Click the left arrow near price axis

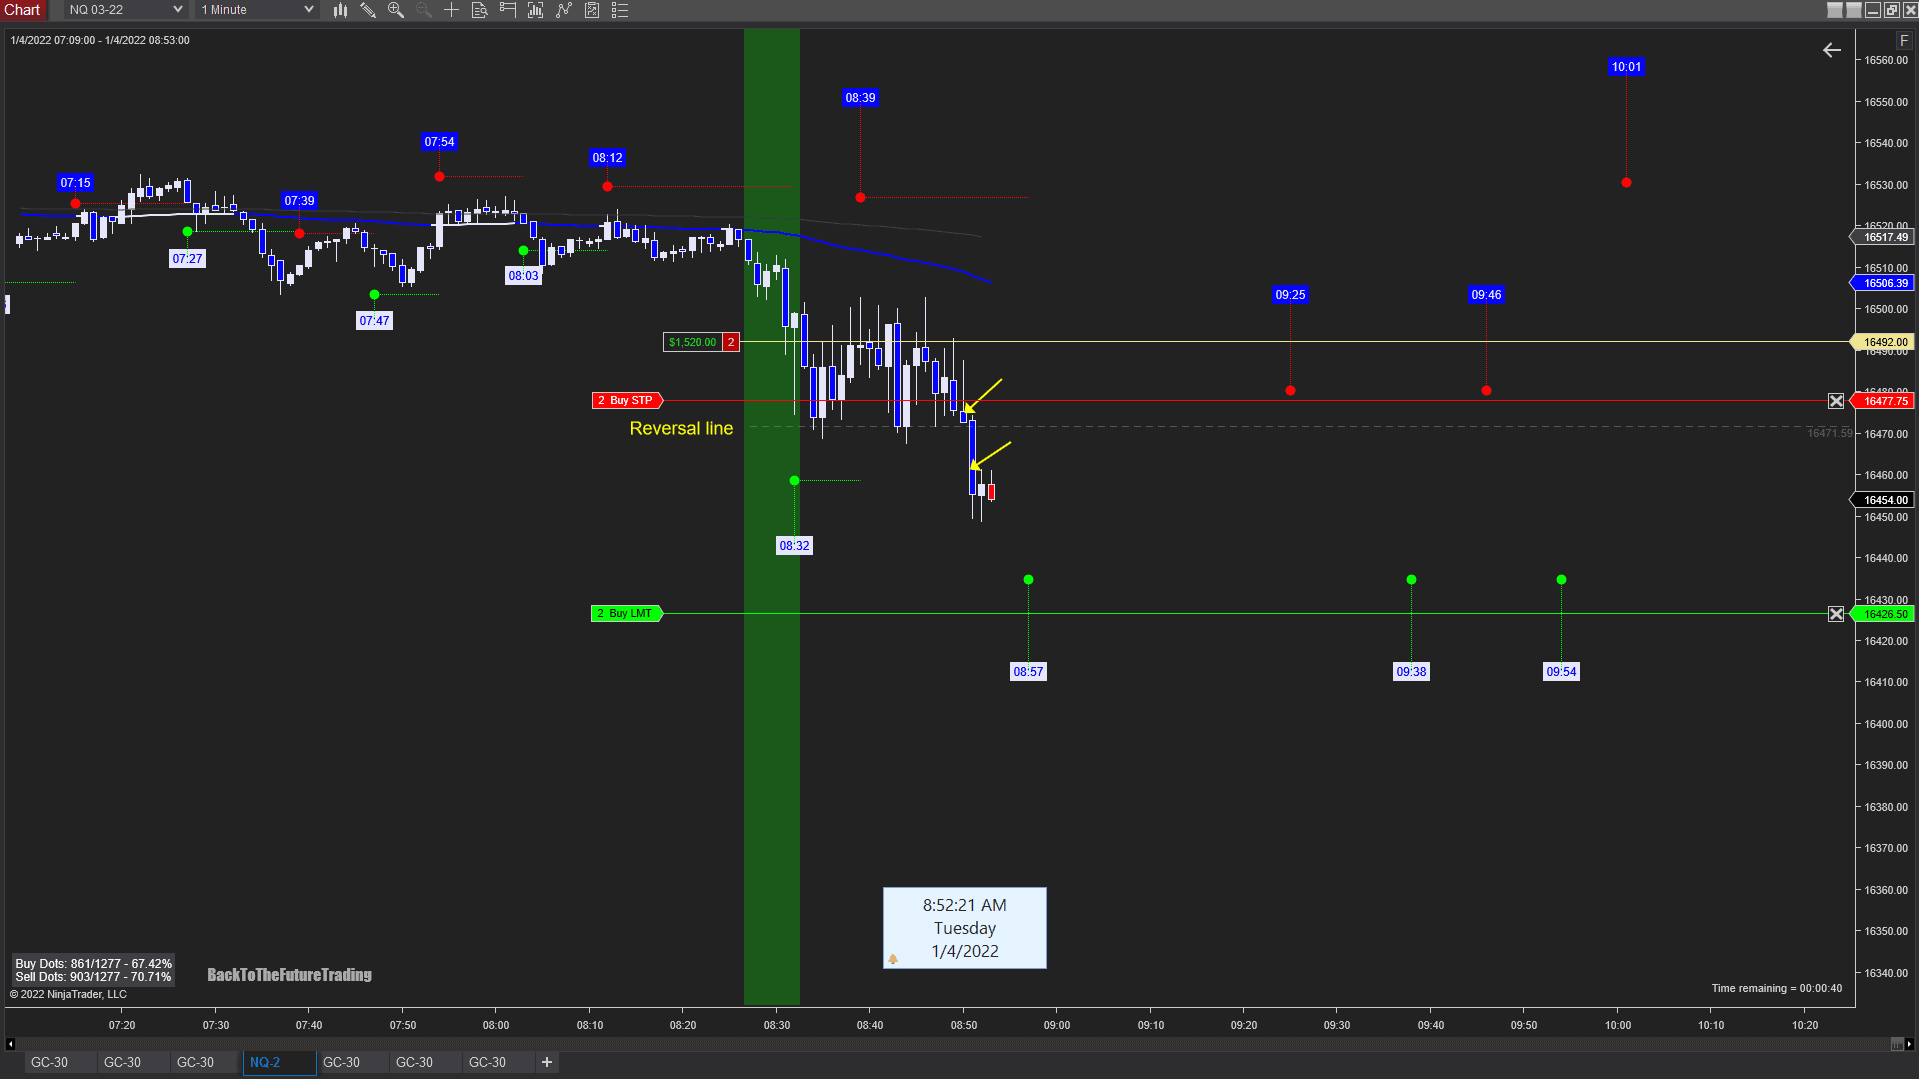point(1831,50)
